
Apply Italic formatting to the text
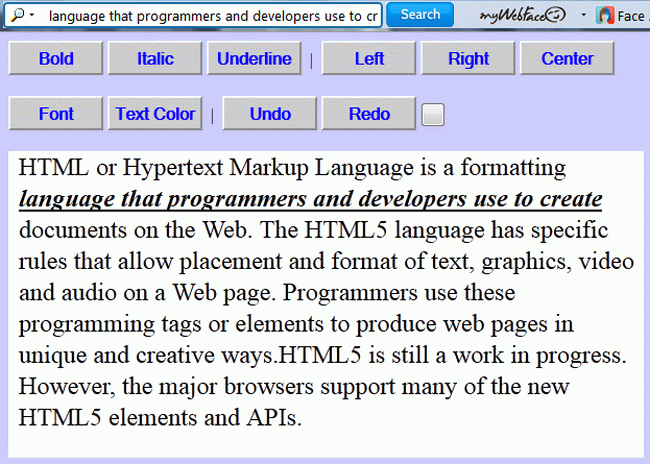155,58
